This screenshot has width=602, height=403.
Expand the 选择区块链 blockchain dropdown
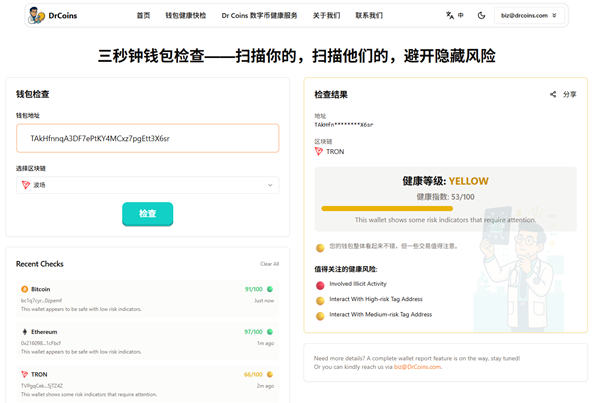pos(147,185)
